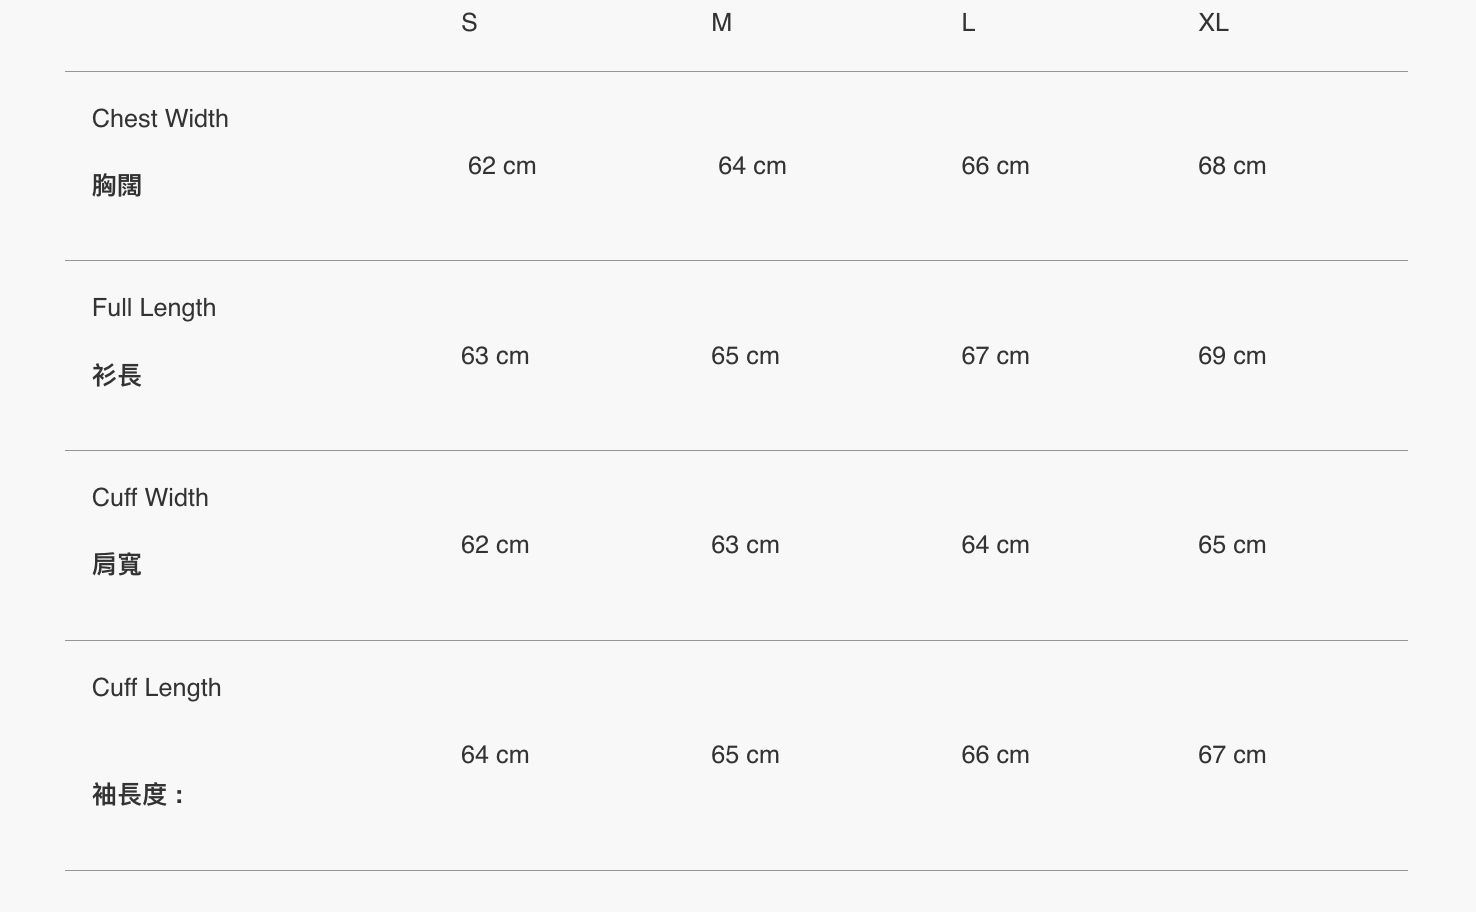Select the Full Length row label
The width and height of the screenshot is (1476, 912).
tap(154, 308)
